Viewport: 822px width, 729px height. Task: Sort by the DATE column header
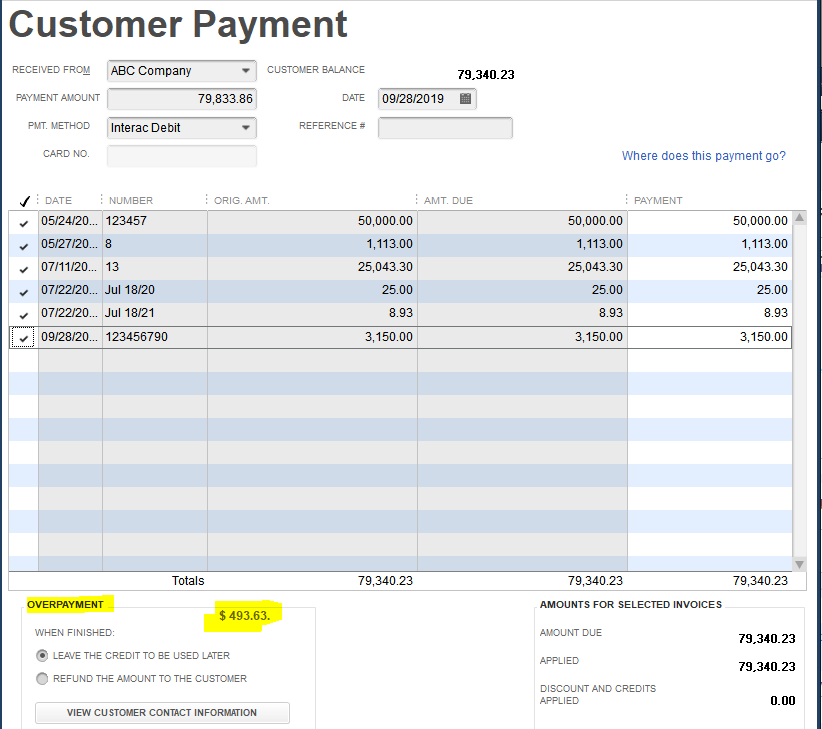58,201
